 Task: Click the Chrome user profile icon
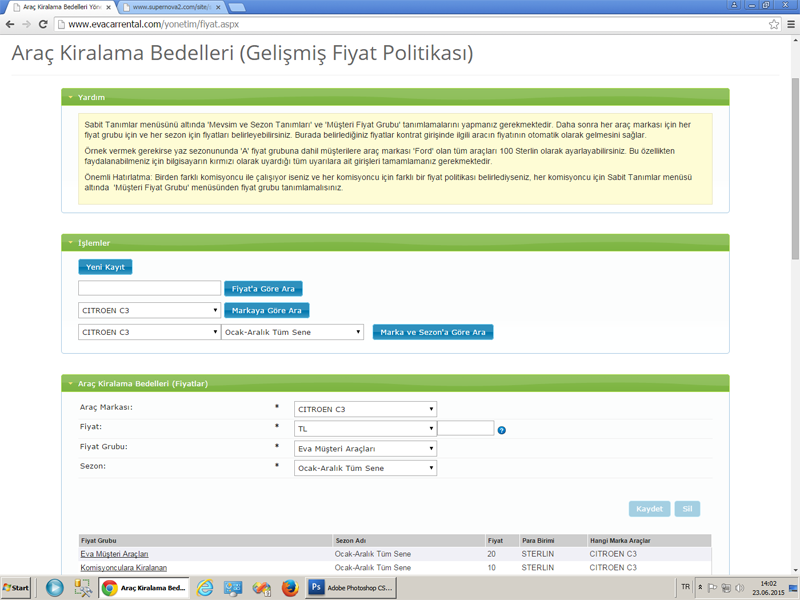coord(734,5)
